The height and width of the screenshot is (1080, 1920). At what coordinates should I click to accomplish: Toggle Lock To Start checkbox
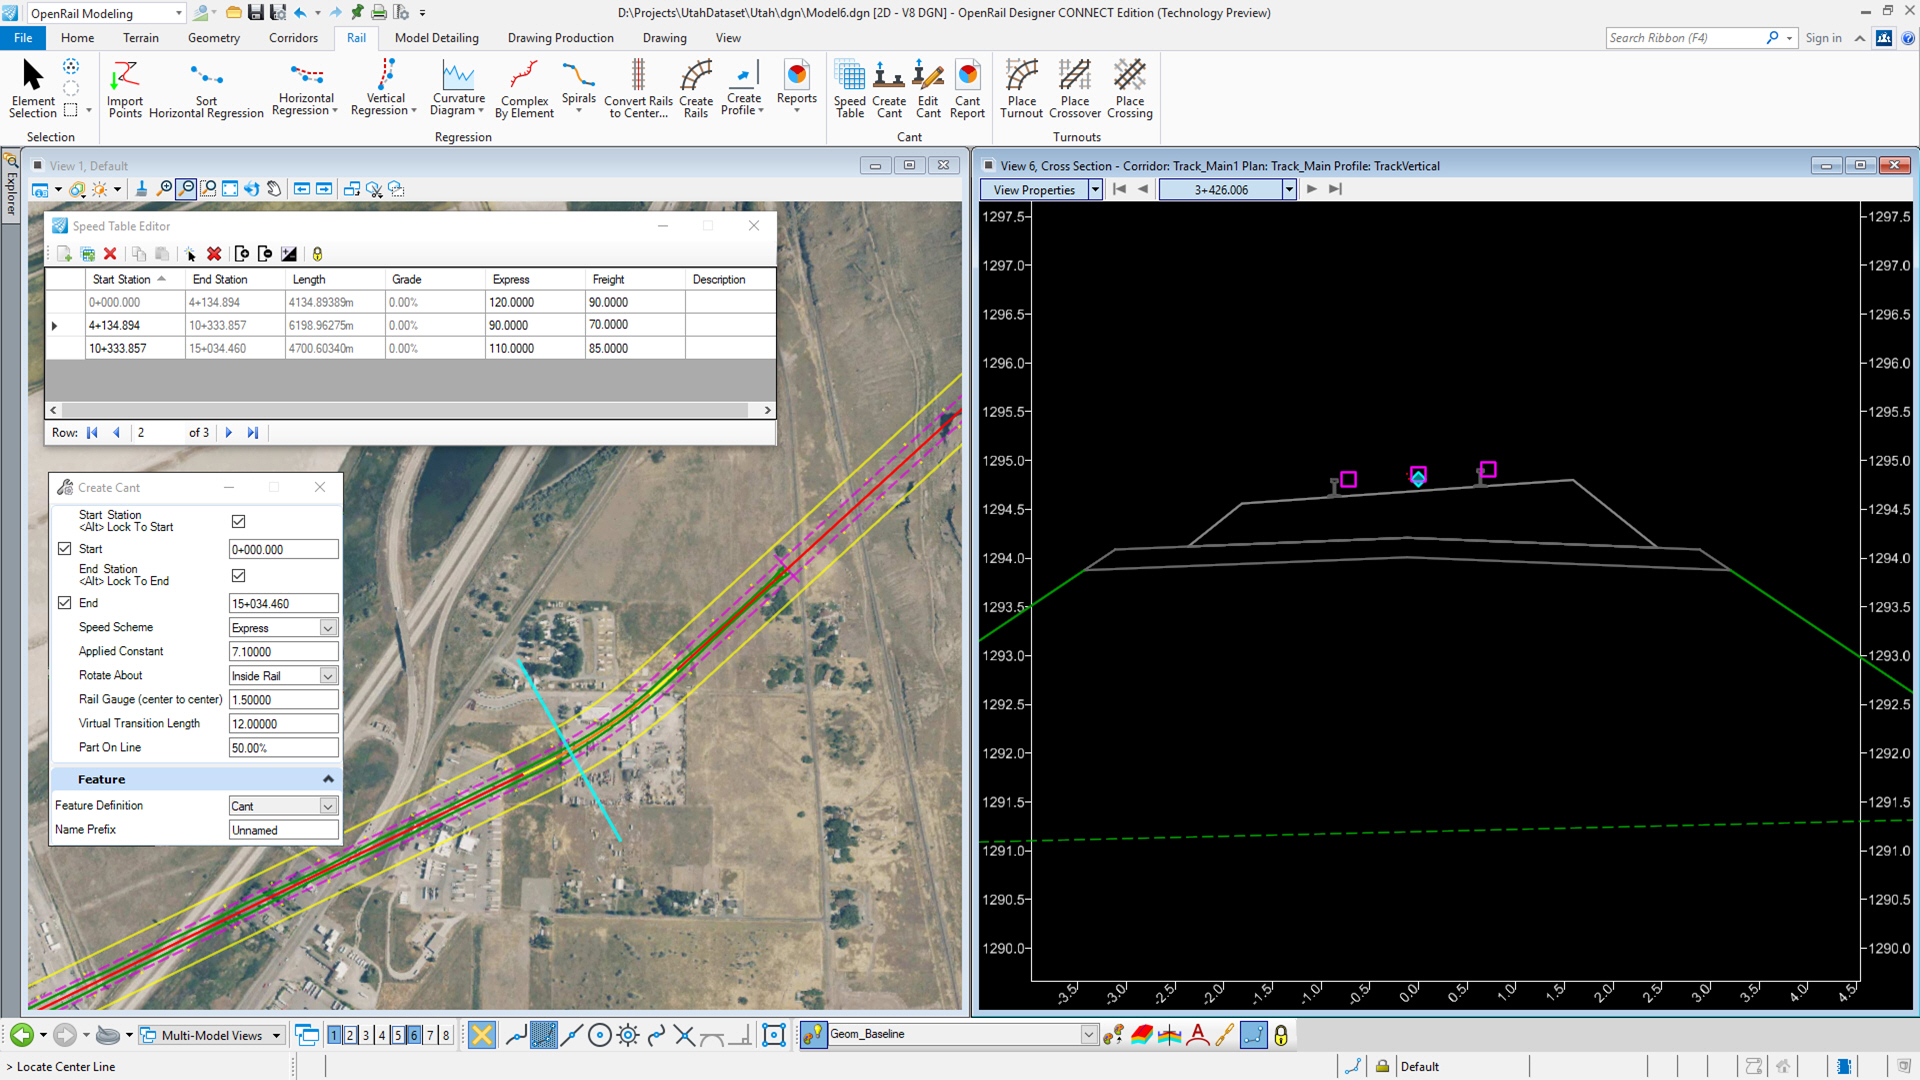pos(238,521)
